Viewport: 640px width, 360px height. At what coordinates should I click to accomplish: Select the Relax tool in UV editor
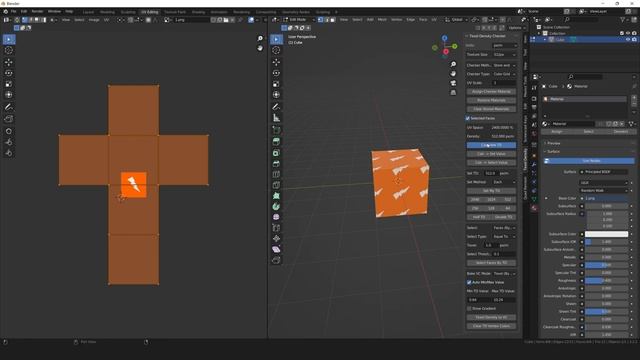pyautogui.click(x=9, y=142)
